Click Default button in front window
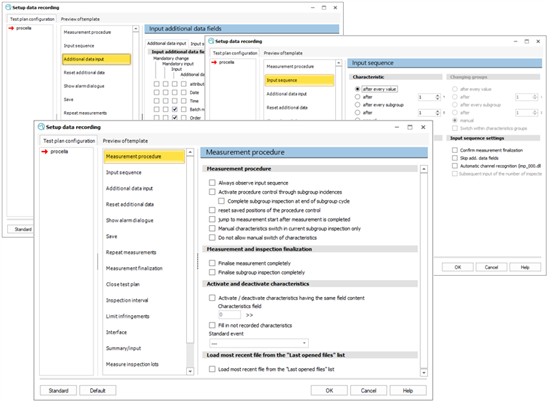This screenshot has height=403, width=549. [97, 390]
